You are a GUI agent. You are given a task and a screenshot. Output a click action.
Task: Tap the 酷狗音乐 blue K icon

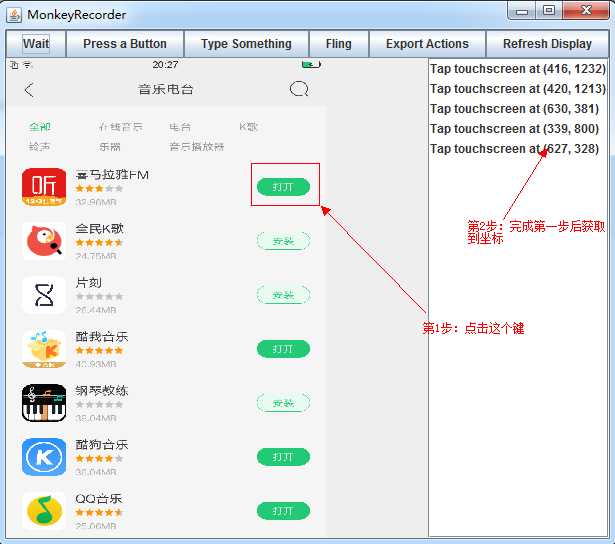44,457
